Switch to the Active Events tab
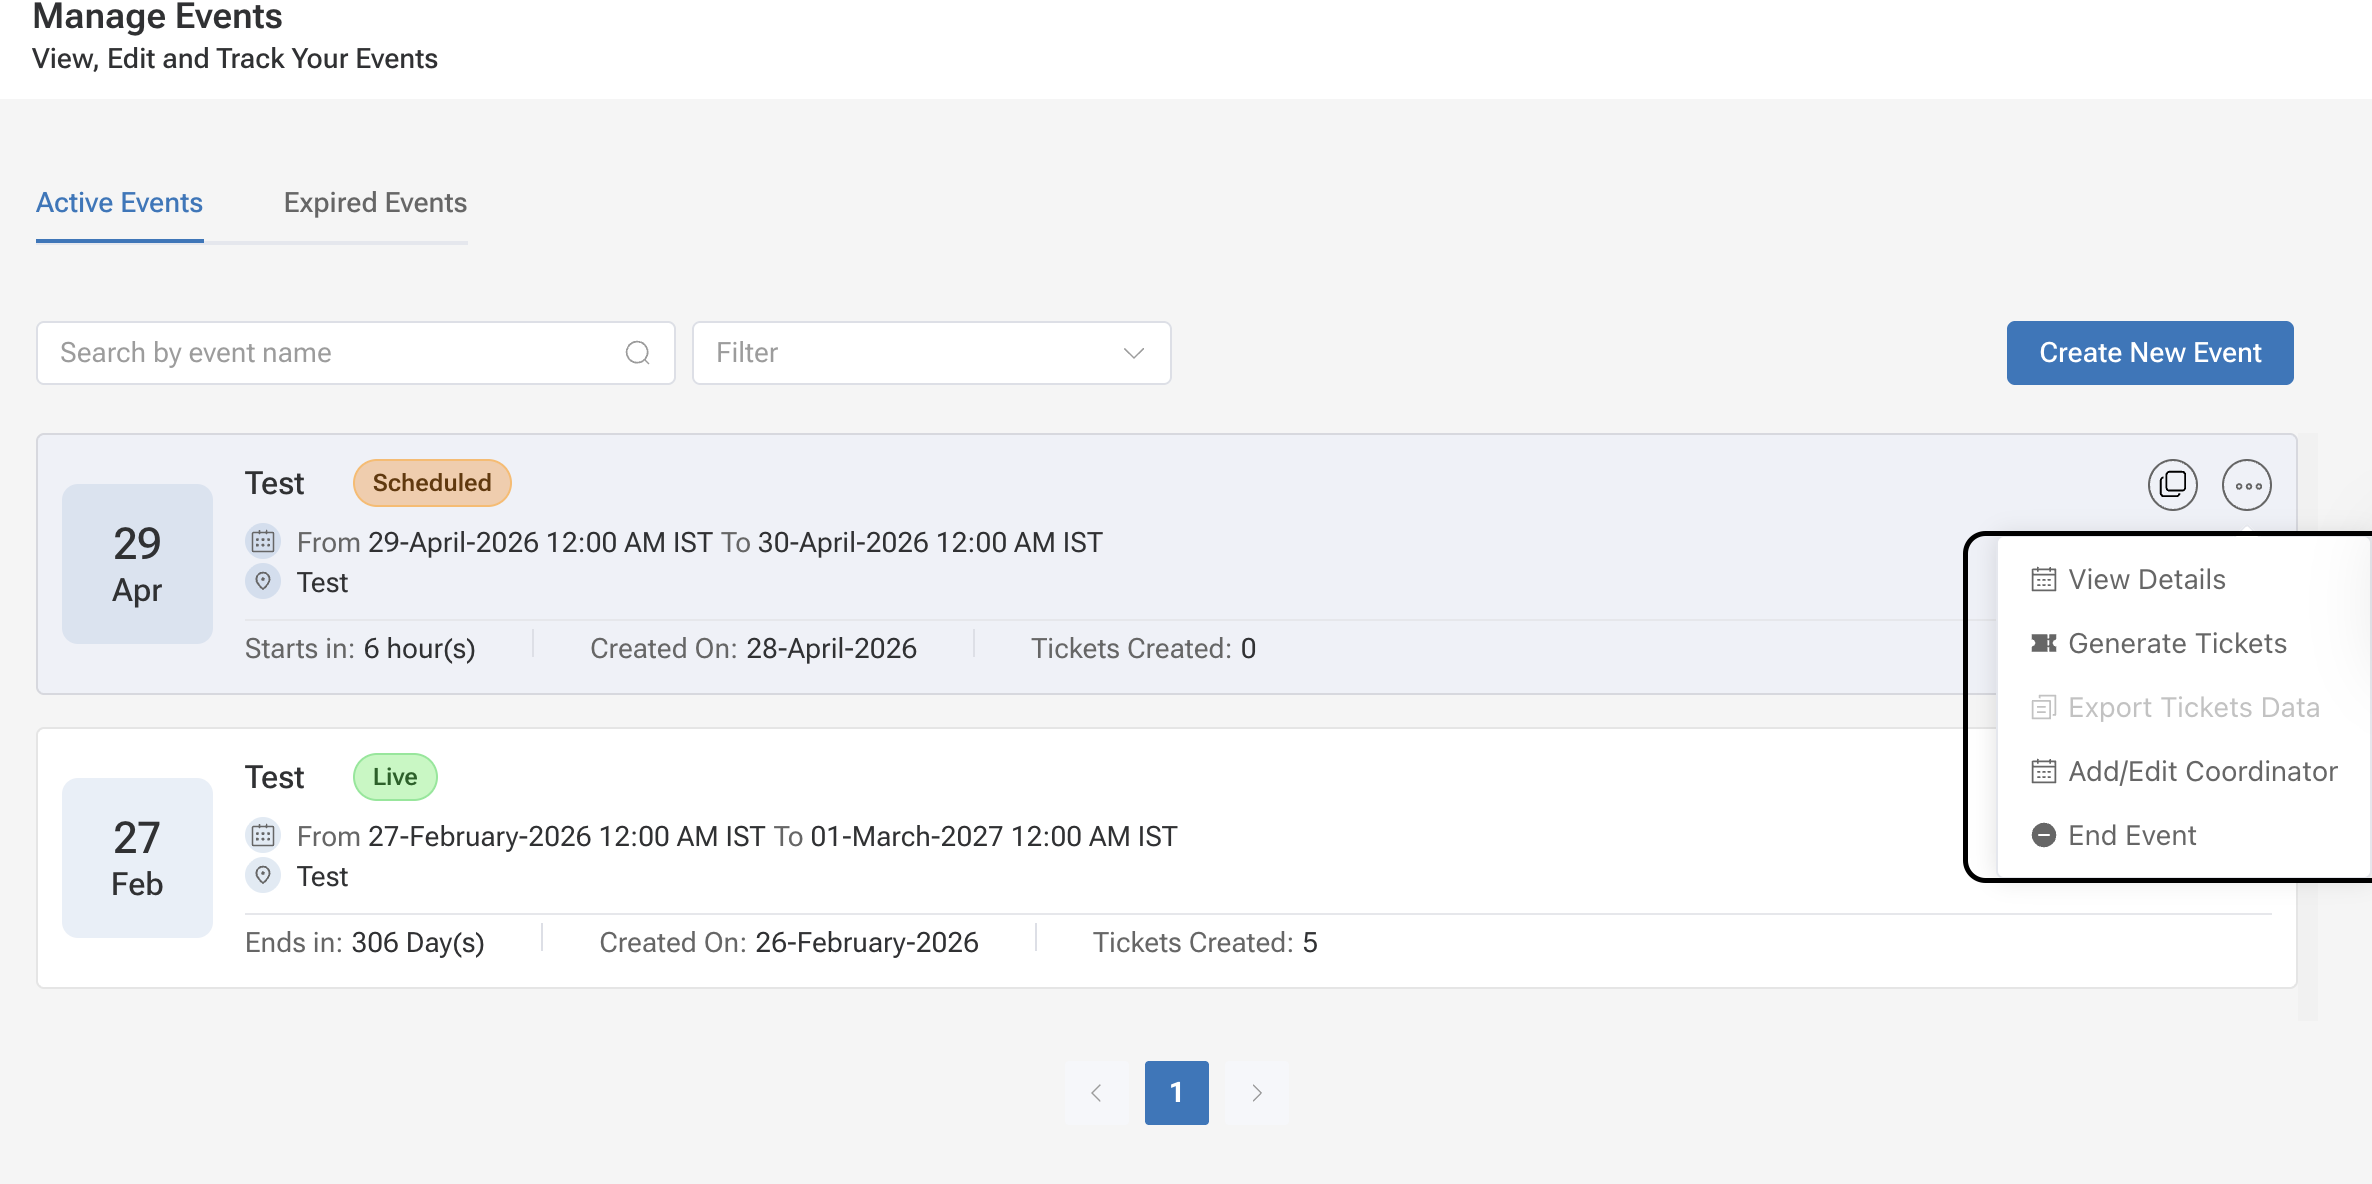 (119, 203)
